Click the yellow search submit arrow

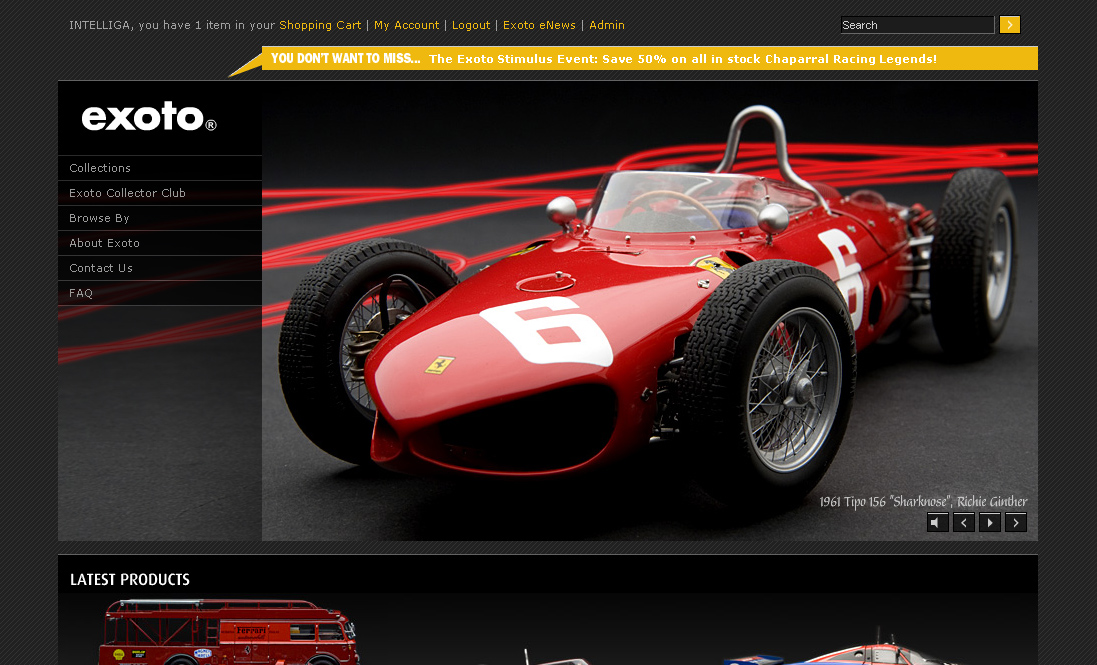pyautogui.click(x=1009, y=25)
